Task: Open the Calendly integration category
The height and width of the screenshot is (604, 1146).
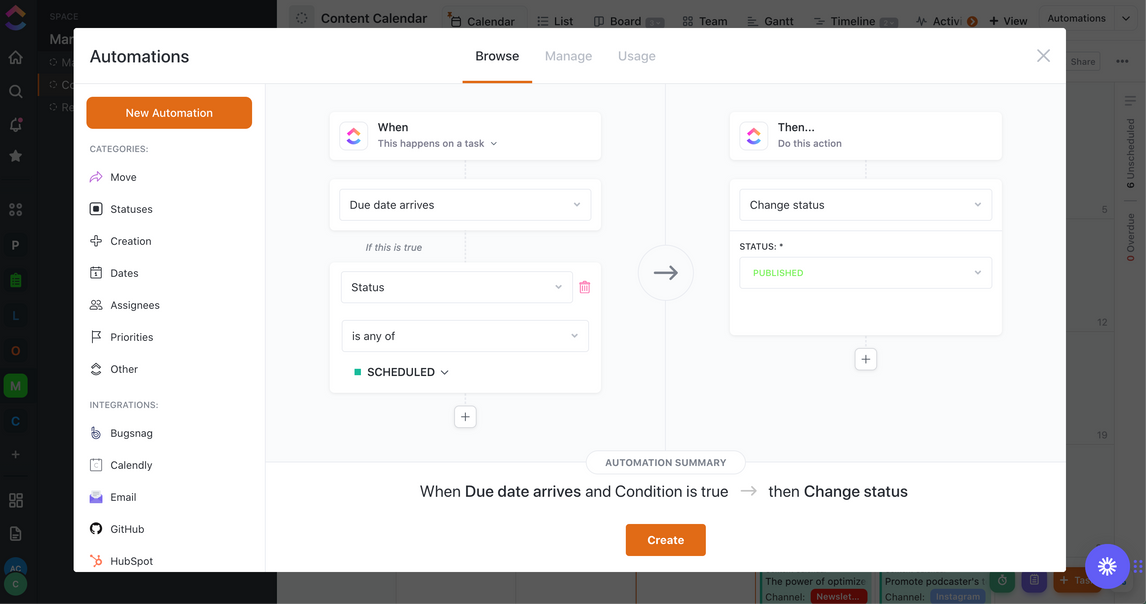Action: pos(131,465)
